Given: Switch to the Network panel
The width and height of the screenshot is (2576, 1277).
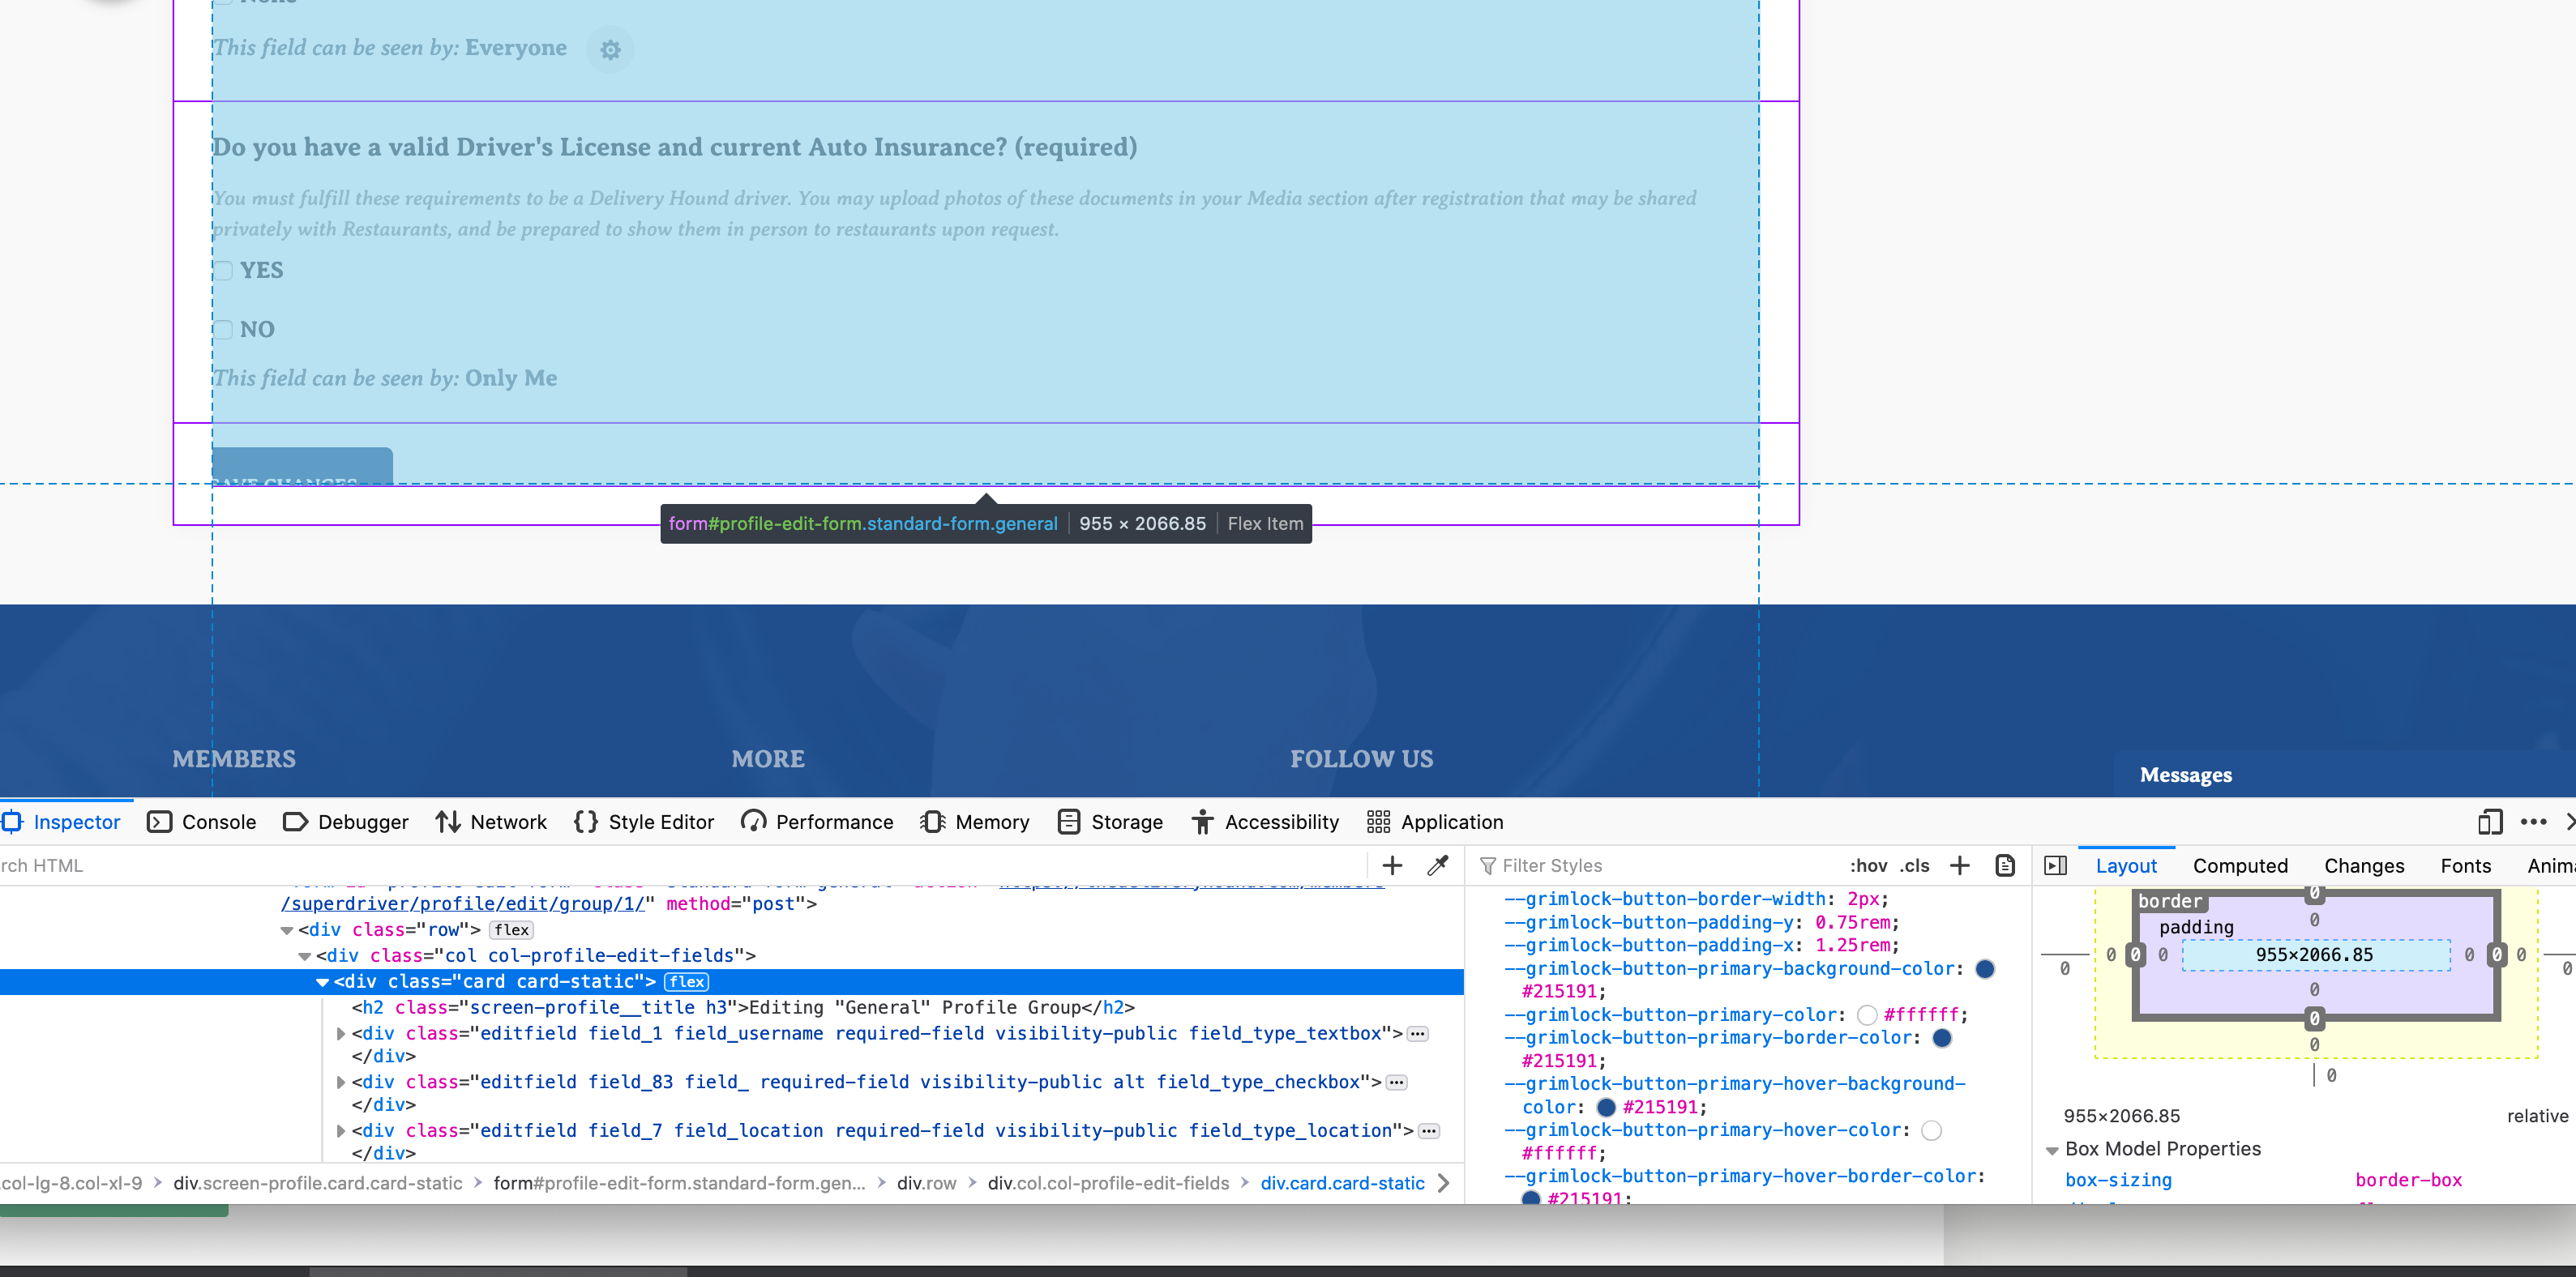Looking at the screenshot, I should [491, 821].
